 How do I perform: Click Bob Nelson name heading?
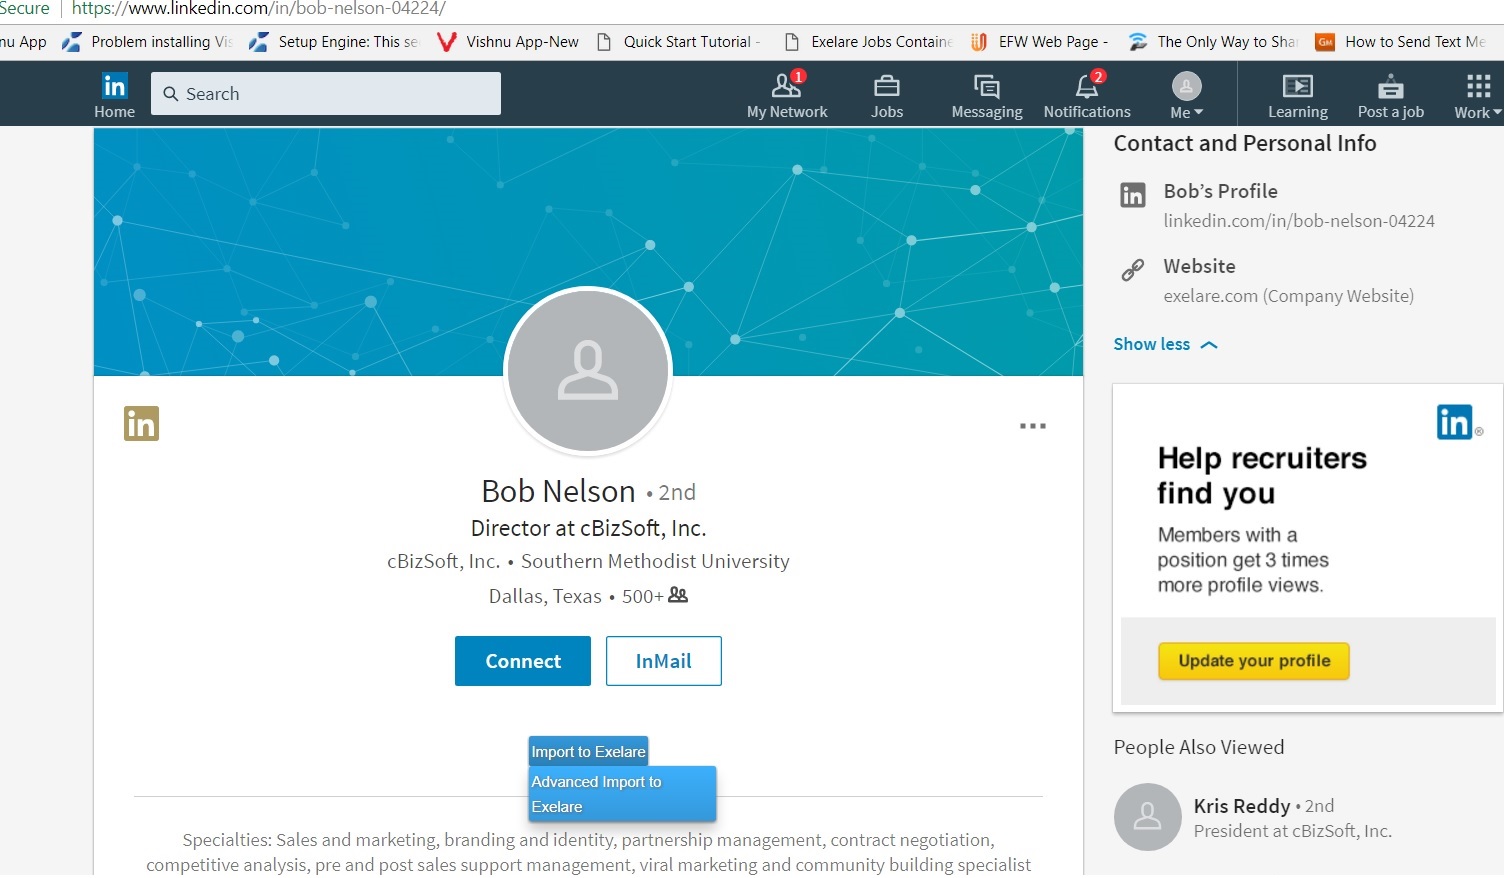coord(558,491)
